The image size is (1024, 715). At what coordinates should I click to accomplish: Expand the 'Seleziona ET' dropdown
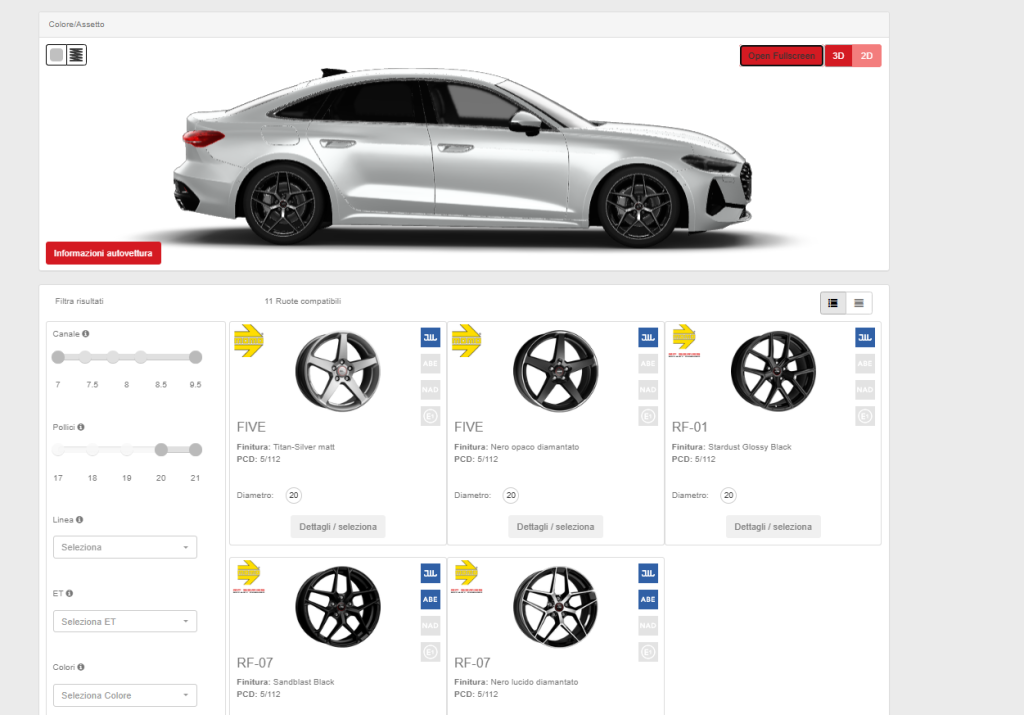point(125,621)
